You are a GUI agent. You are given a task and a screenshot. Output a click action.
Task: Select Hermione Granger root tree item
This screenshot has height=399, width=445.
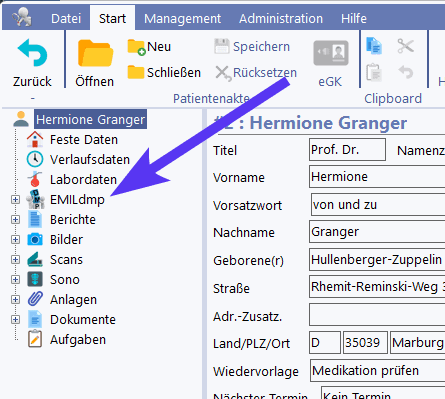(x=90, y=119)
